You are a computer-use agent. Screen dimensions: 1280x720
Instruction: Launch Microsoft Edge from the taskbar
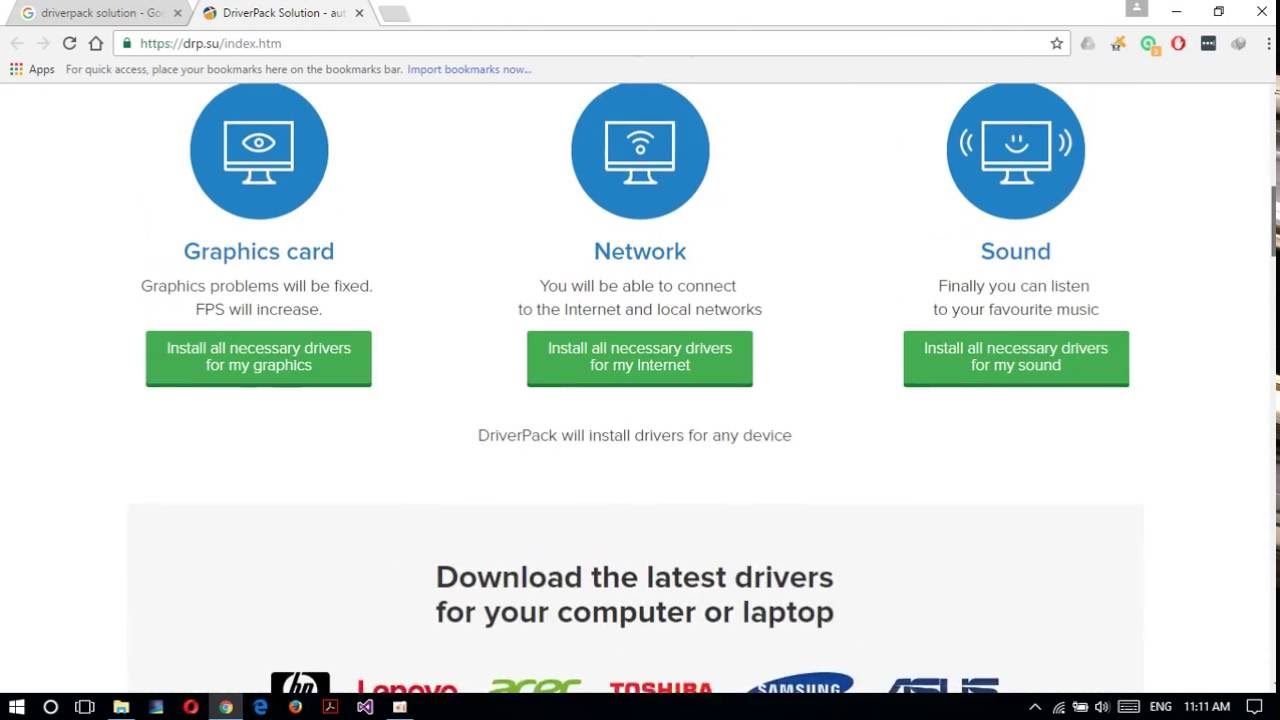pos(260,706)
